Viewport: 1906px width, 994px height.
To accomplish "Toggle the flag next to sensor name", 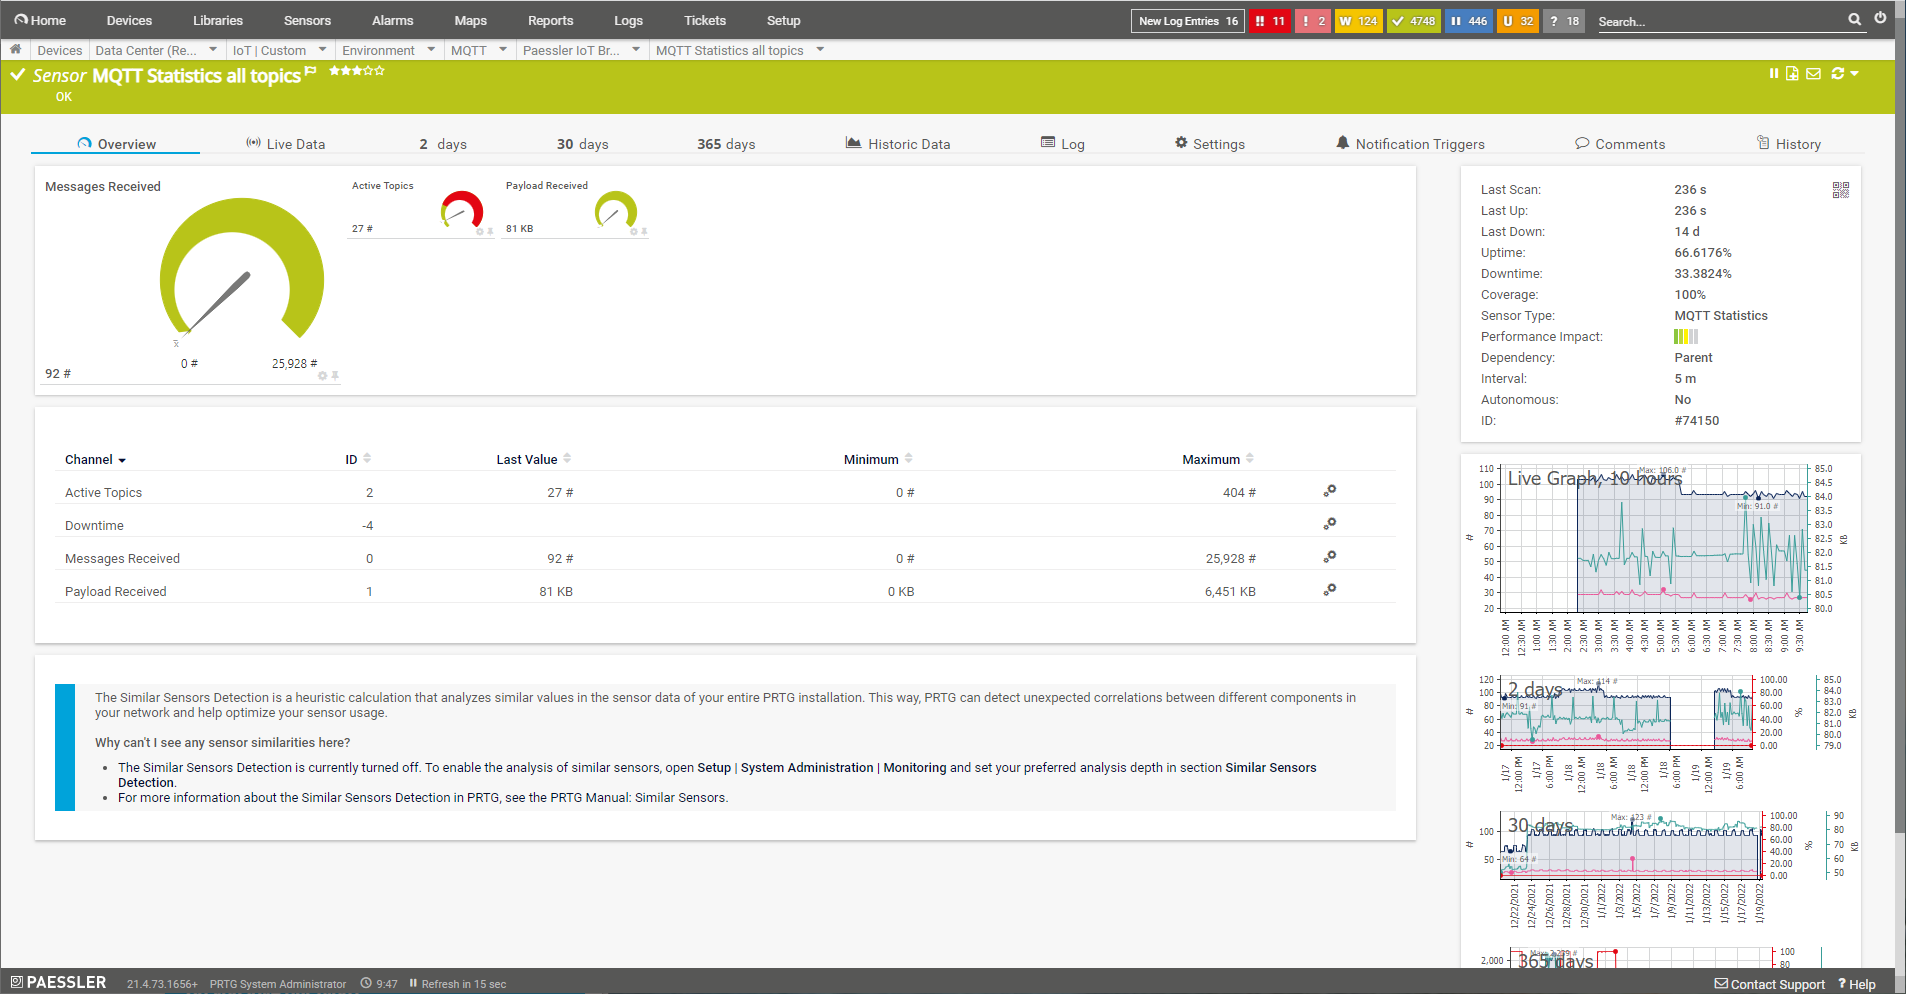I will [x=310, y=71].
